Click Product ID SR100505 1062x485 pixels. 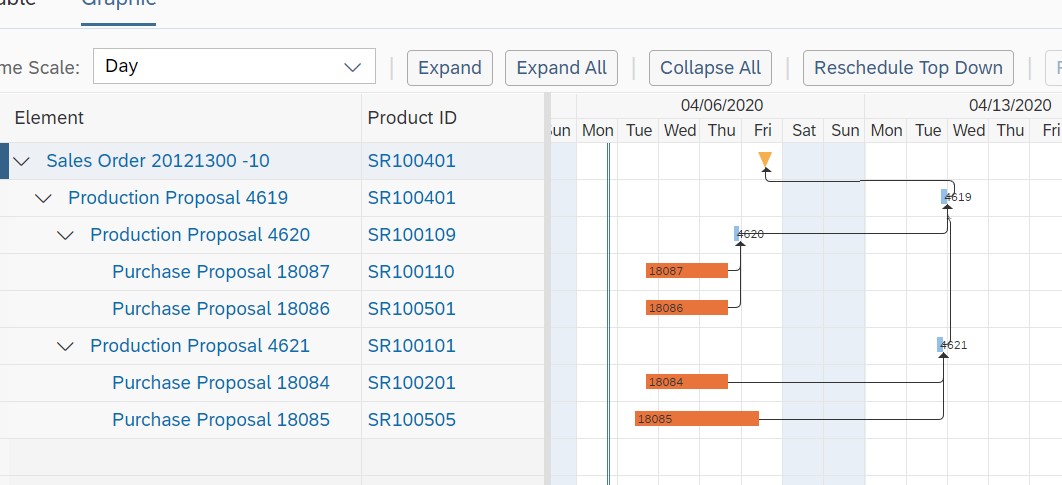point(412,420)
